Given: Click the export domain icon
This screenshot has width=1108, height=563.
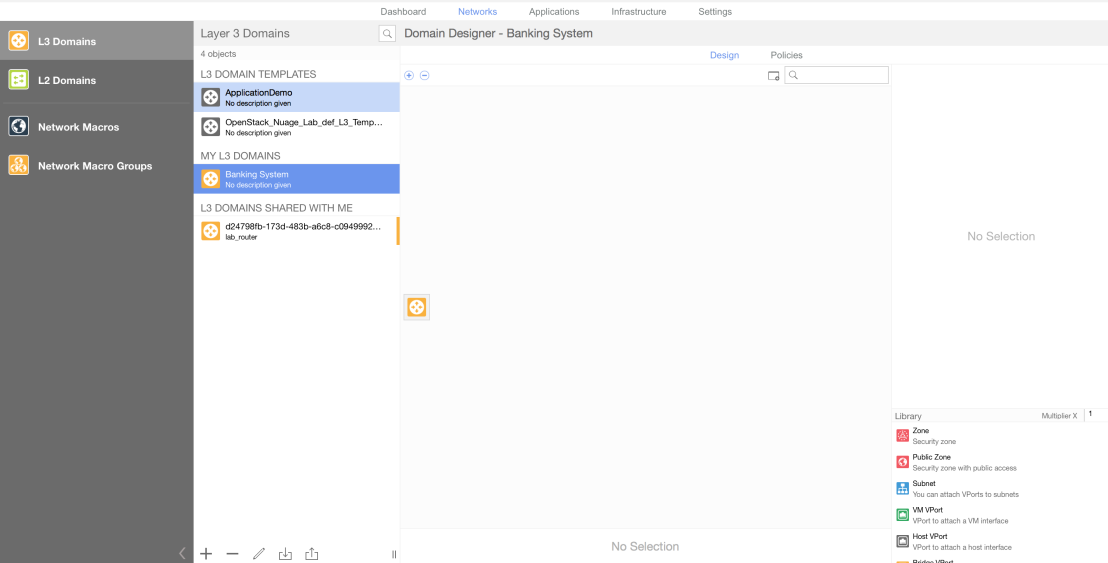Looking at the screenshot, I should tap(311, 553).
